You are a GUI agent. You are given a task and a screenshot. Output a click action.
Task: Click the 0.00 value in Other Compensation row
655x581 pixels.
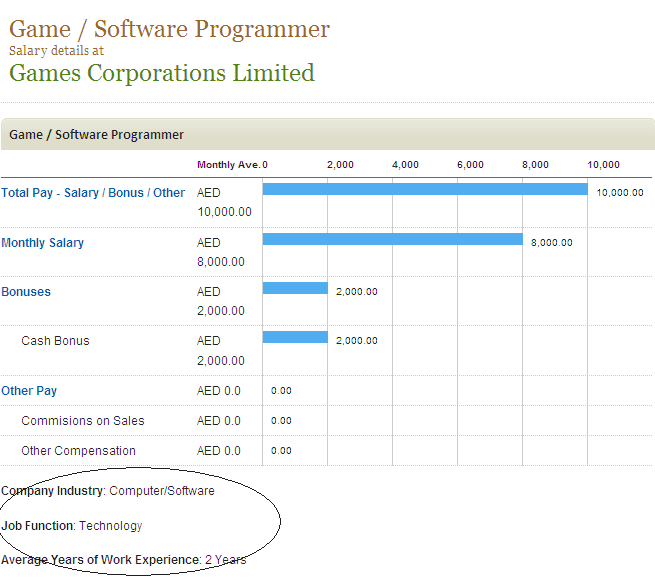(281, 451)
